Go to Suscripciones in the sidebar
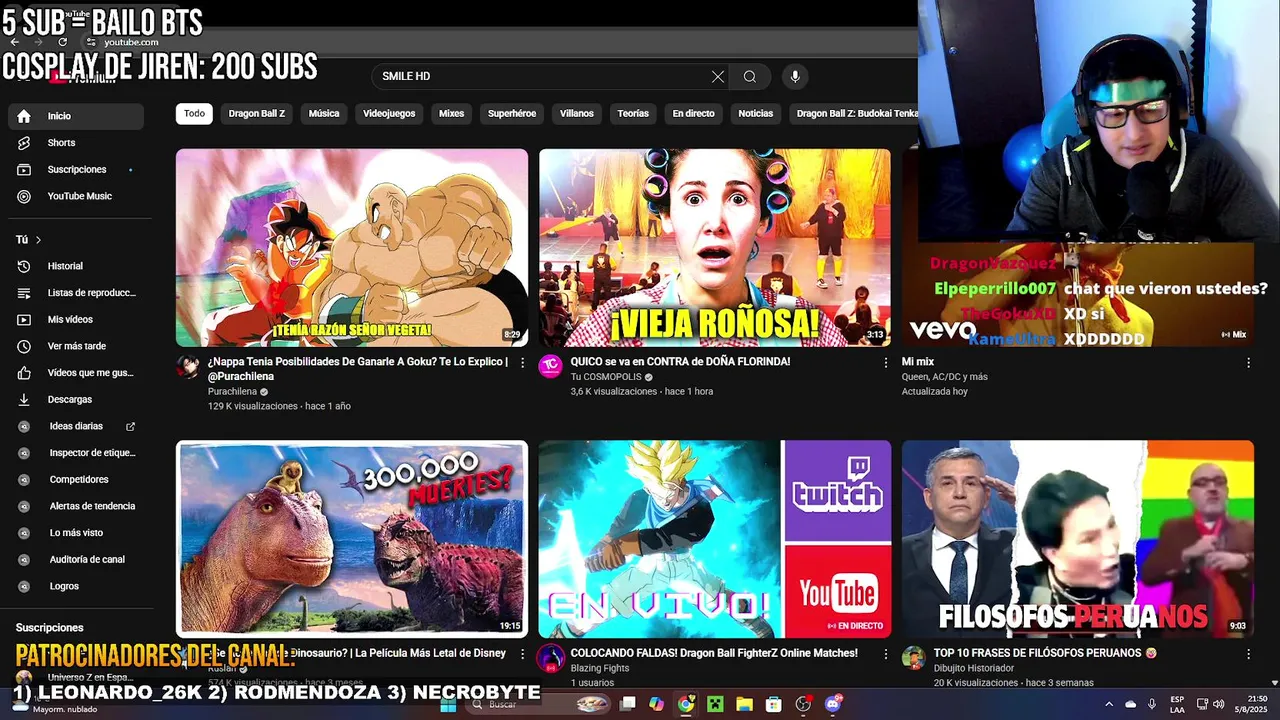This screenshot has width=1280, height=720. [76, 170]
